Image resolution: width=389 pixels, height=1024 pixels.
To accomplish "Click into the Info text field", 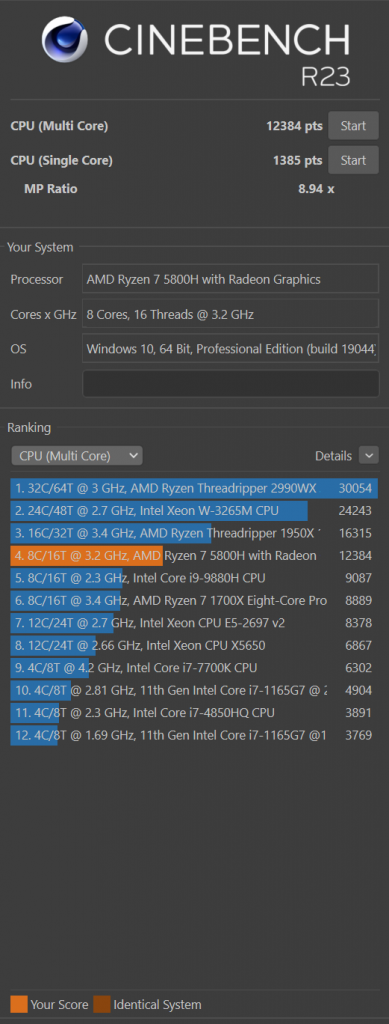I will (230, 384).
